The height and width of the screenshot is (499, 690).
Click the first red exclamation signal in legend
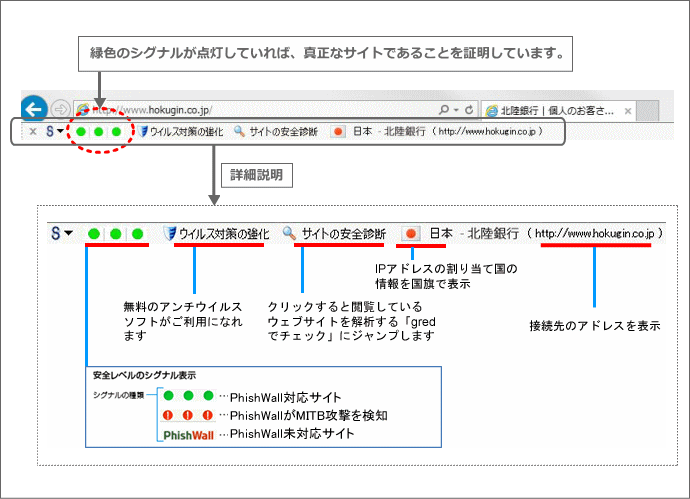[168, 415]
